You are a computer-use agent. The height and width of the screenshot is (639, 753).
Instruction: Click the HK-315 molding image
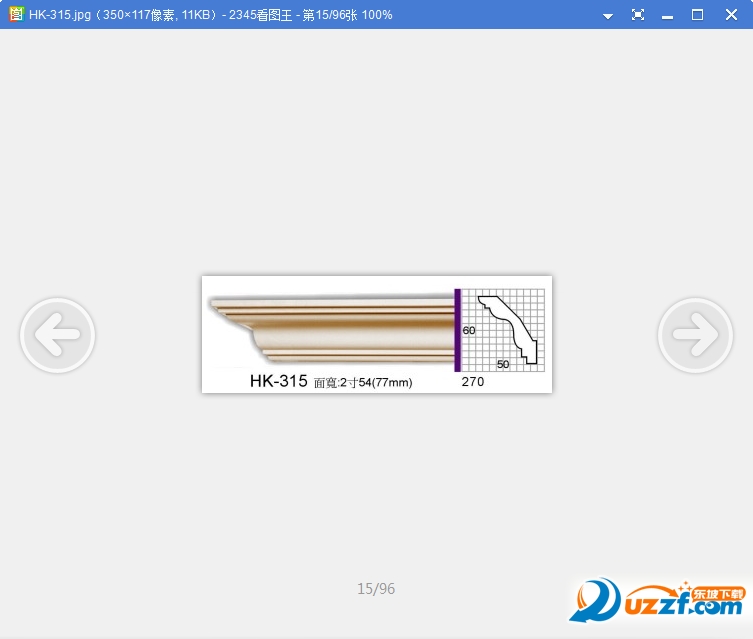point(377,334)
